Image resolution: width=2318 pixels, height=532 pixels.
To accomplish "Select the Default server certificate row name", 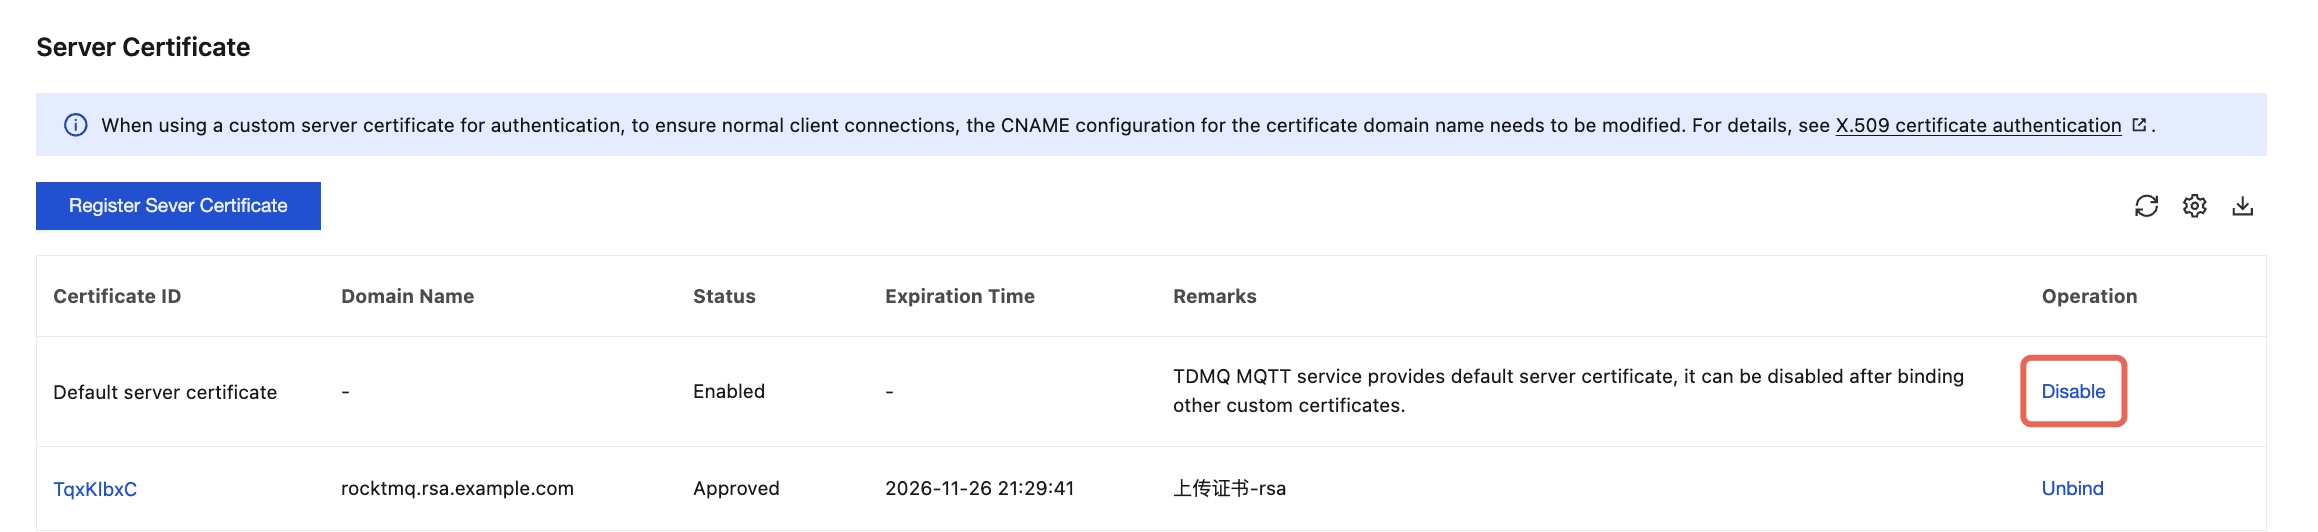I will tap(165, 392).
